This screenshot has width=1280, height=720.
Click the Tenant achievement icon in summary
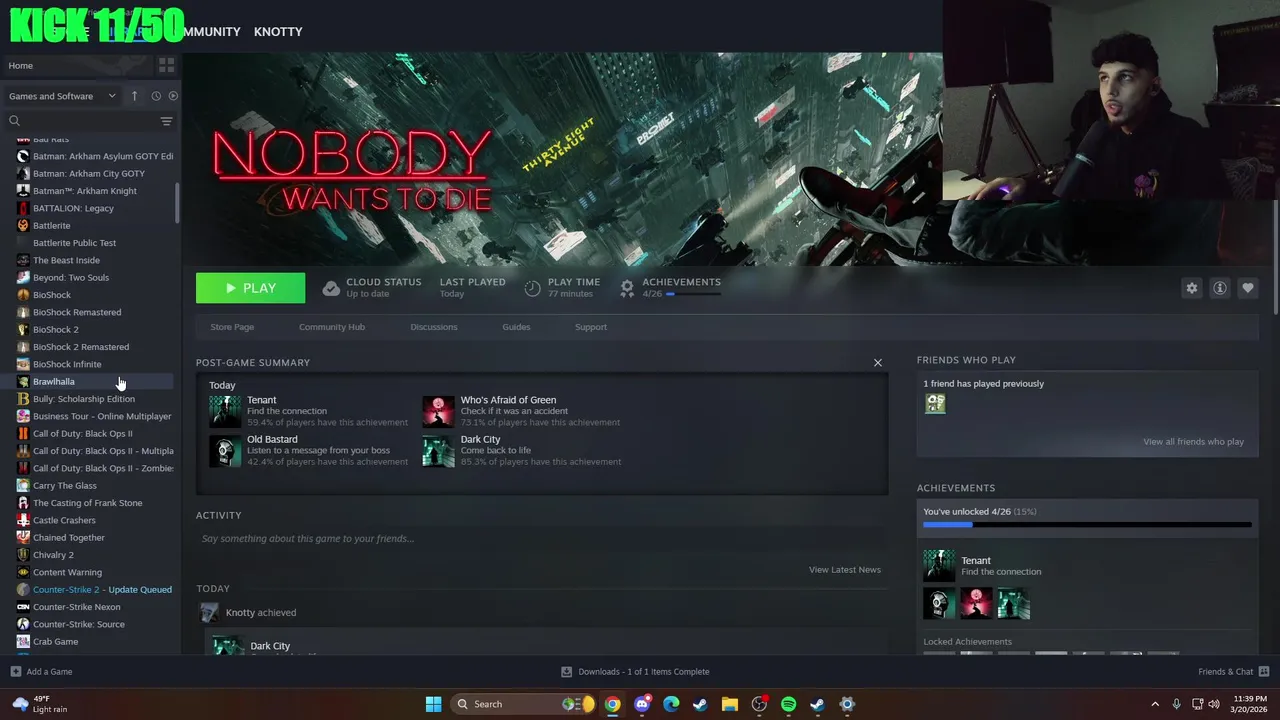point(225,411)
